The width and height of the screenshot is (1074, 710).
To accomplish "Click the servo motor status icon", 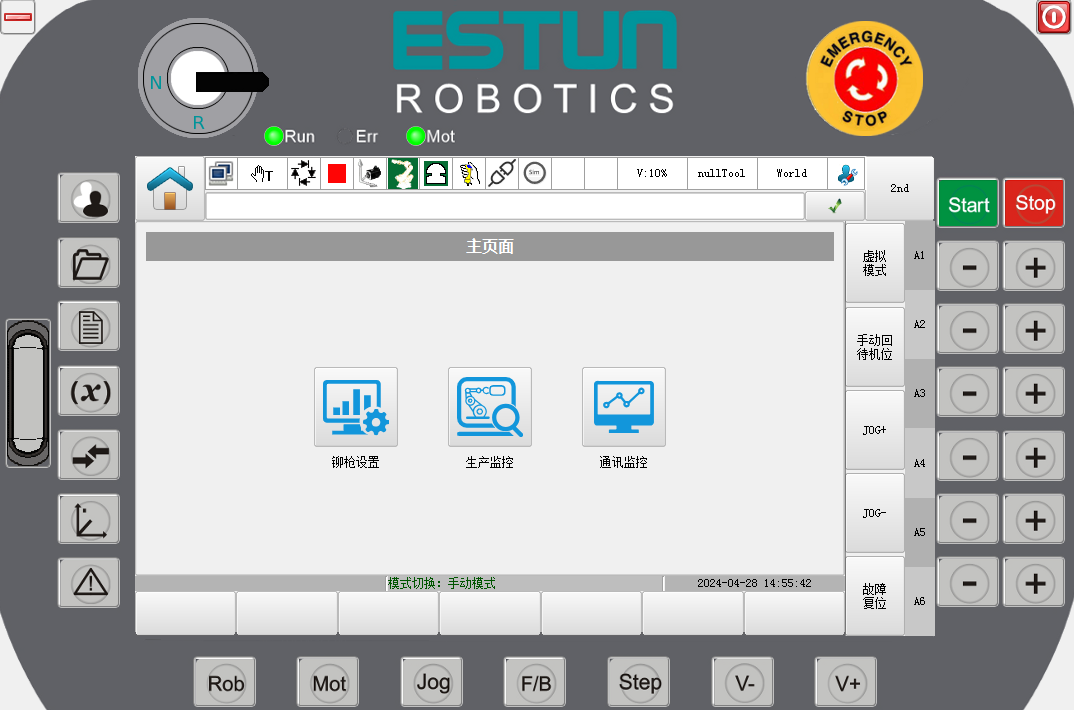I will [x=370, y=173].
